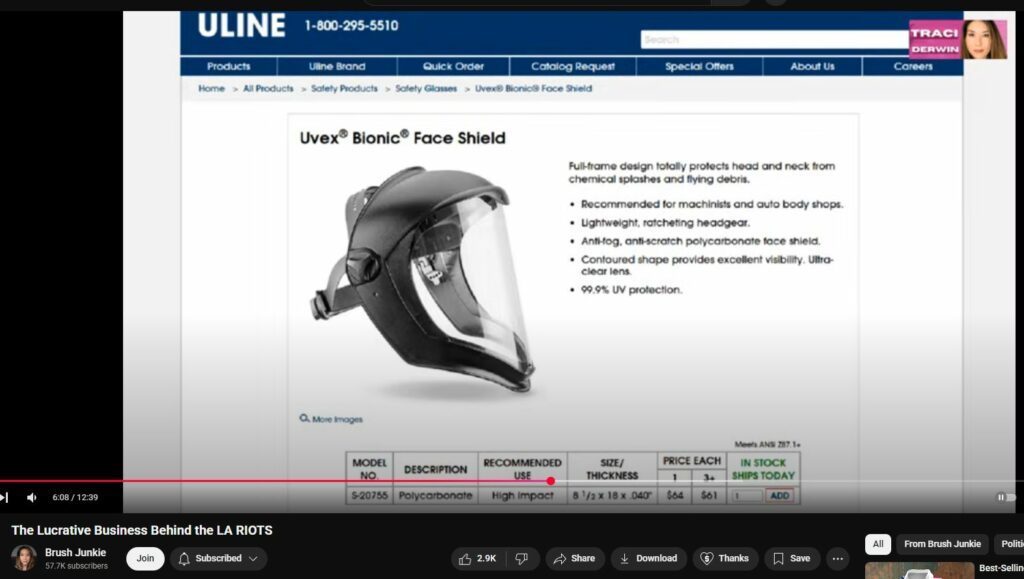Like the video with thumbs up

(x=477, y=559)
